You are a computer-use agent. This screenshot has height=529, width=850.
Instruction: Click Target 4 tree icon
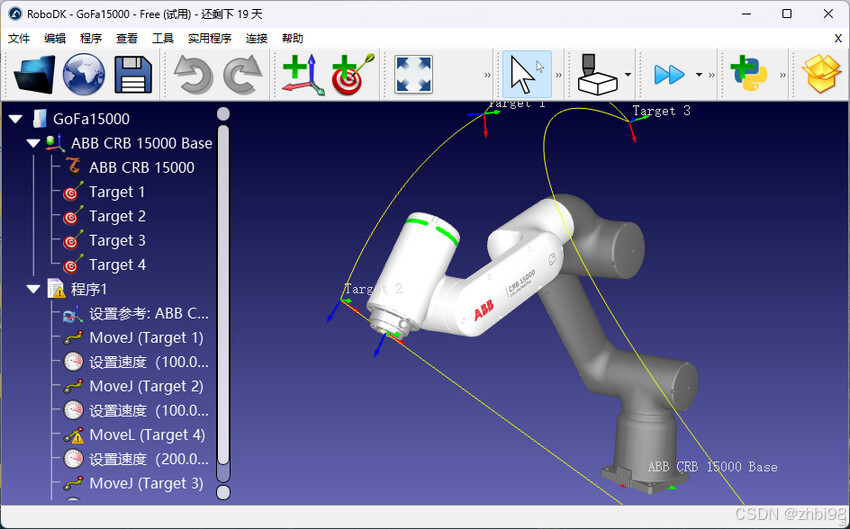[x=73, y=264]
